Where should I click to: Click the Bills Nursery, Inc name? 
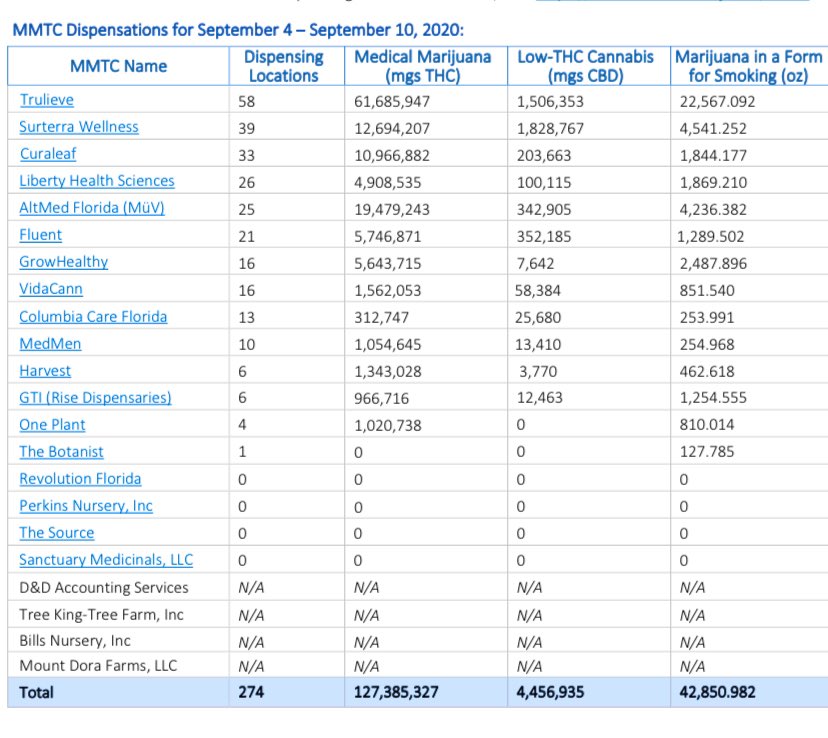tap(75, 641)
